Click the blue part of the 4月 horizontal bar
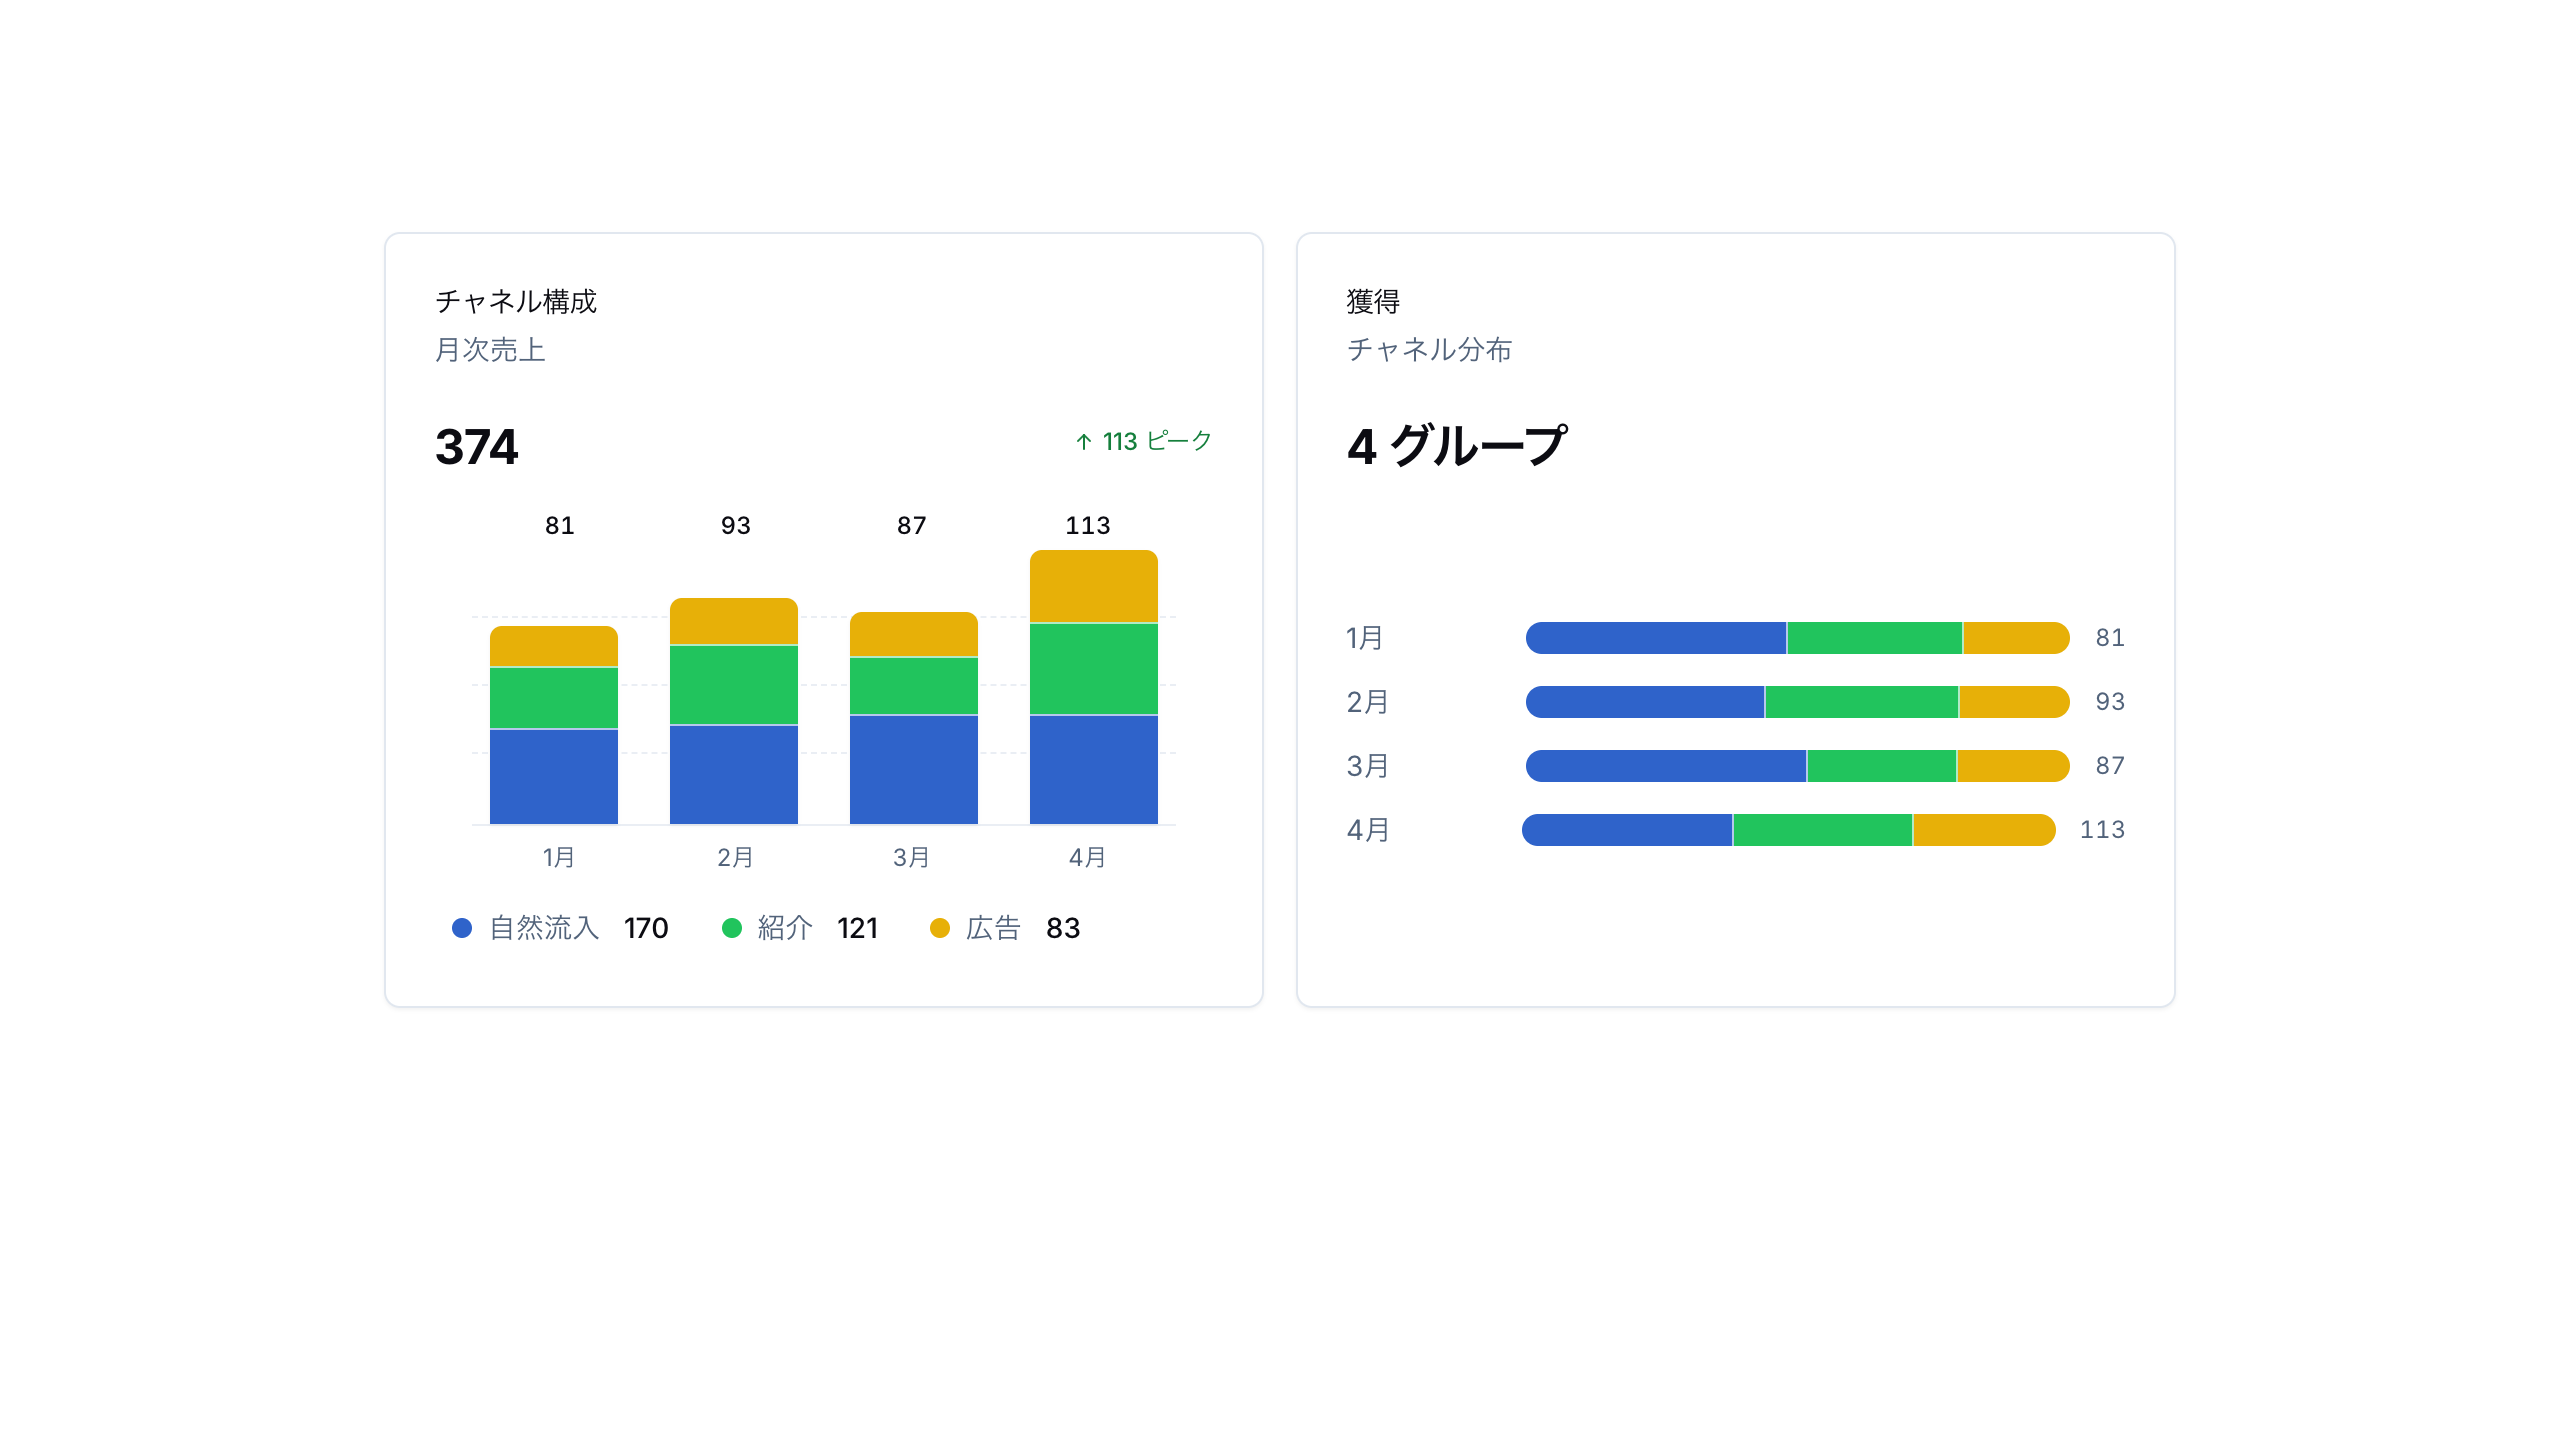2560x1440 pixels. coord(1627,830)
